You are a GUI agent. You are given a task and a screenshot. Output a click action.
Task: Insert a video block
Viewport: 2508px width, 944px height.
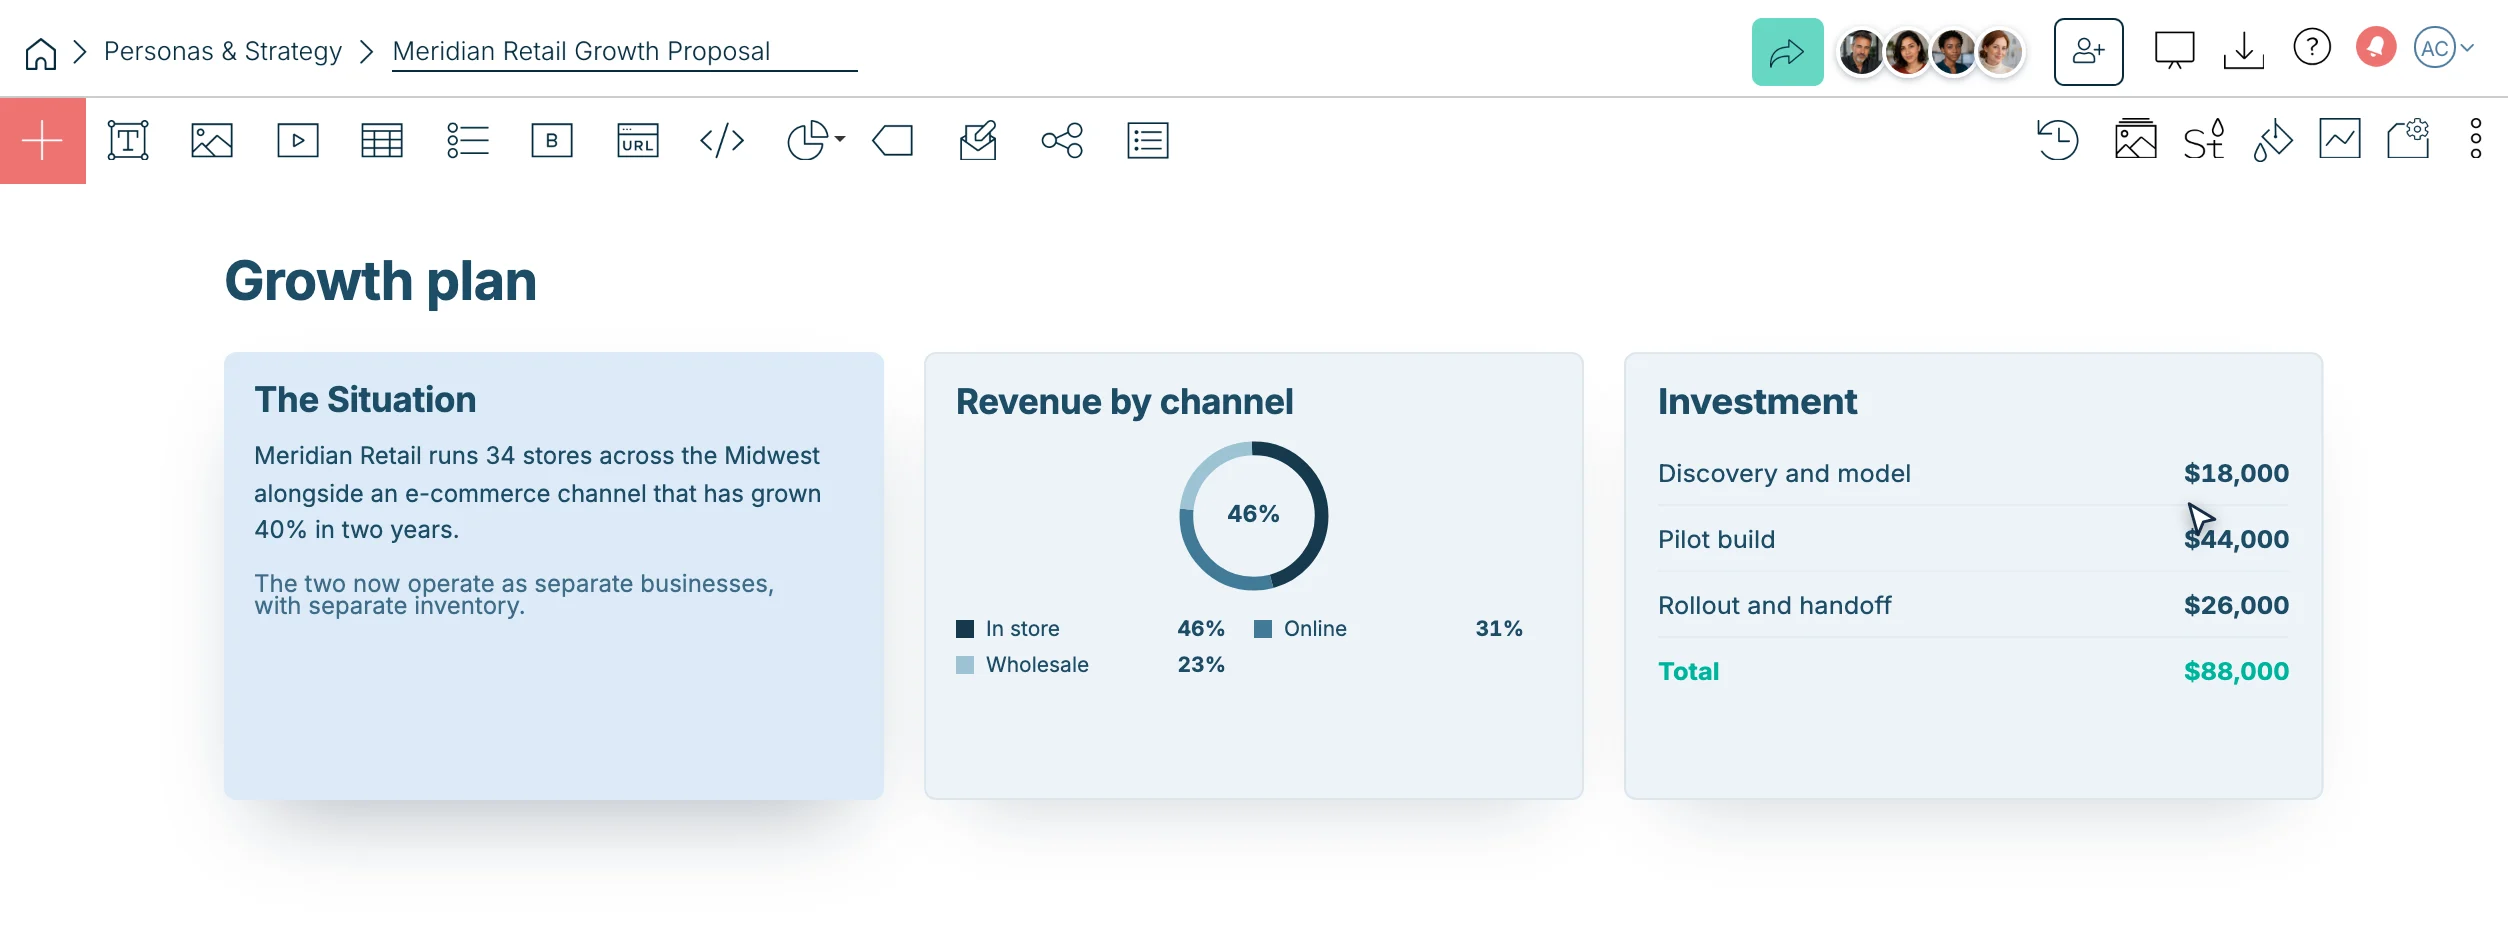[x=298, y=141]
